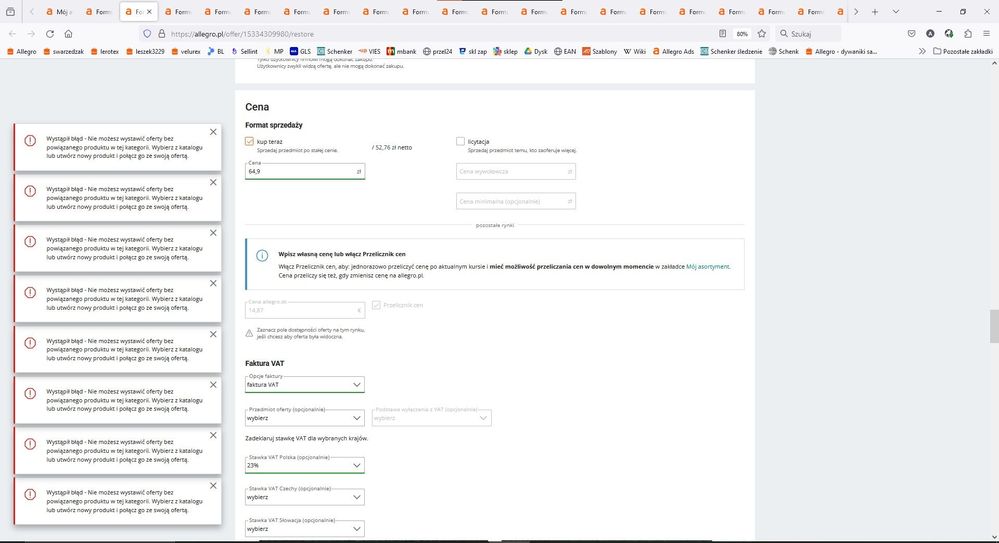Click the 80% zoom level indicator

click(742, 33)
